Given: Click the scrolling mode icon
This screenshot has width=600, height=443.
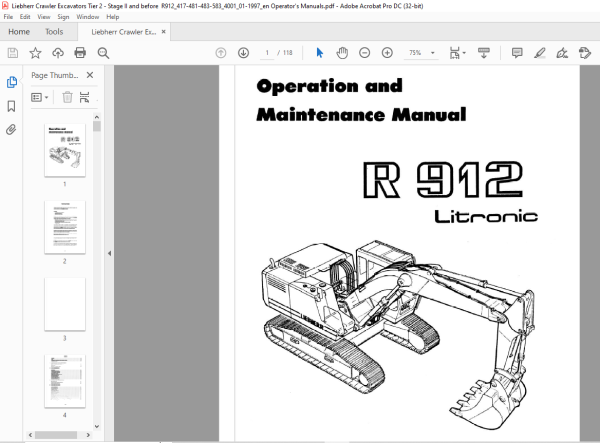Looking at the screenshot, I should [484, 53].
